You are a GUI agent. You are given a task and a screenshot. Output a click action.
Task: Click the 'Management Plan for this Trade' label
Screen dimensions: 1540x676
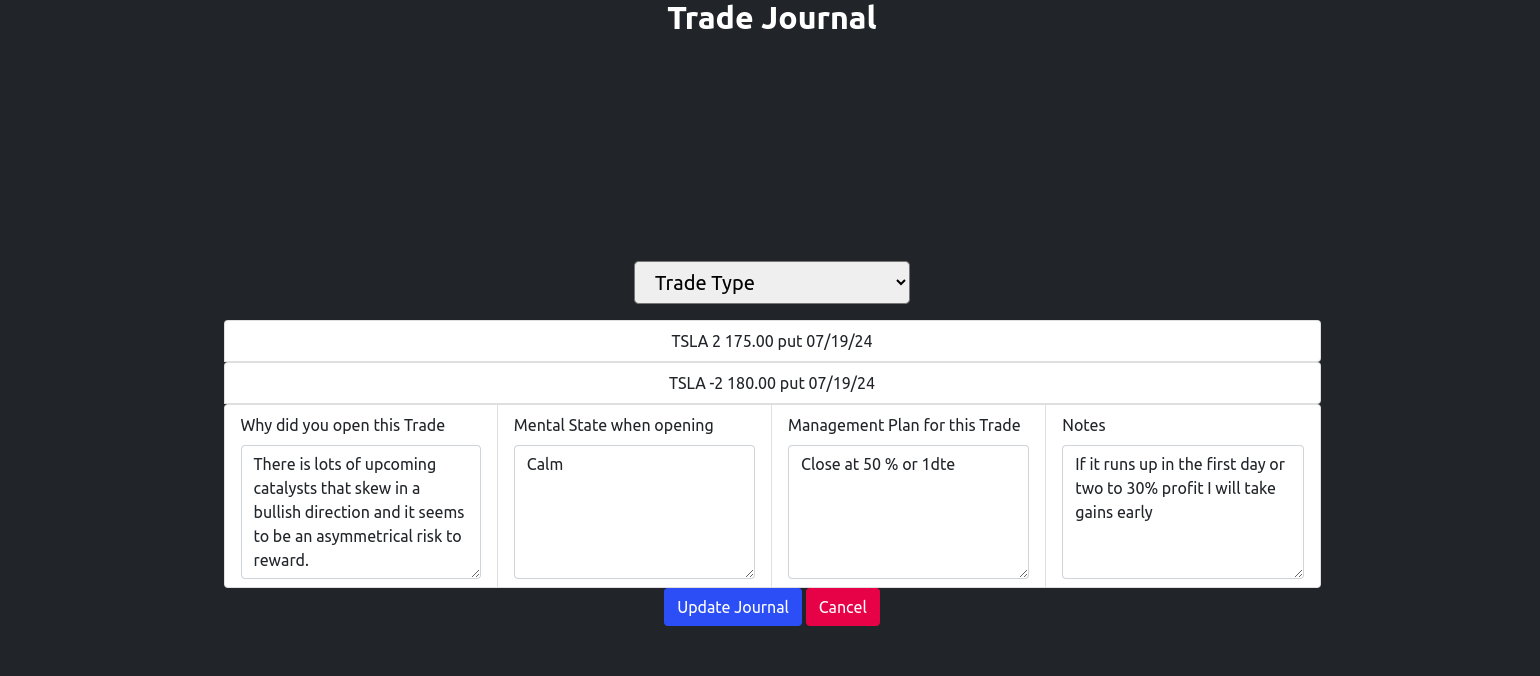903,425
